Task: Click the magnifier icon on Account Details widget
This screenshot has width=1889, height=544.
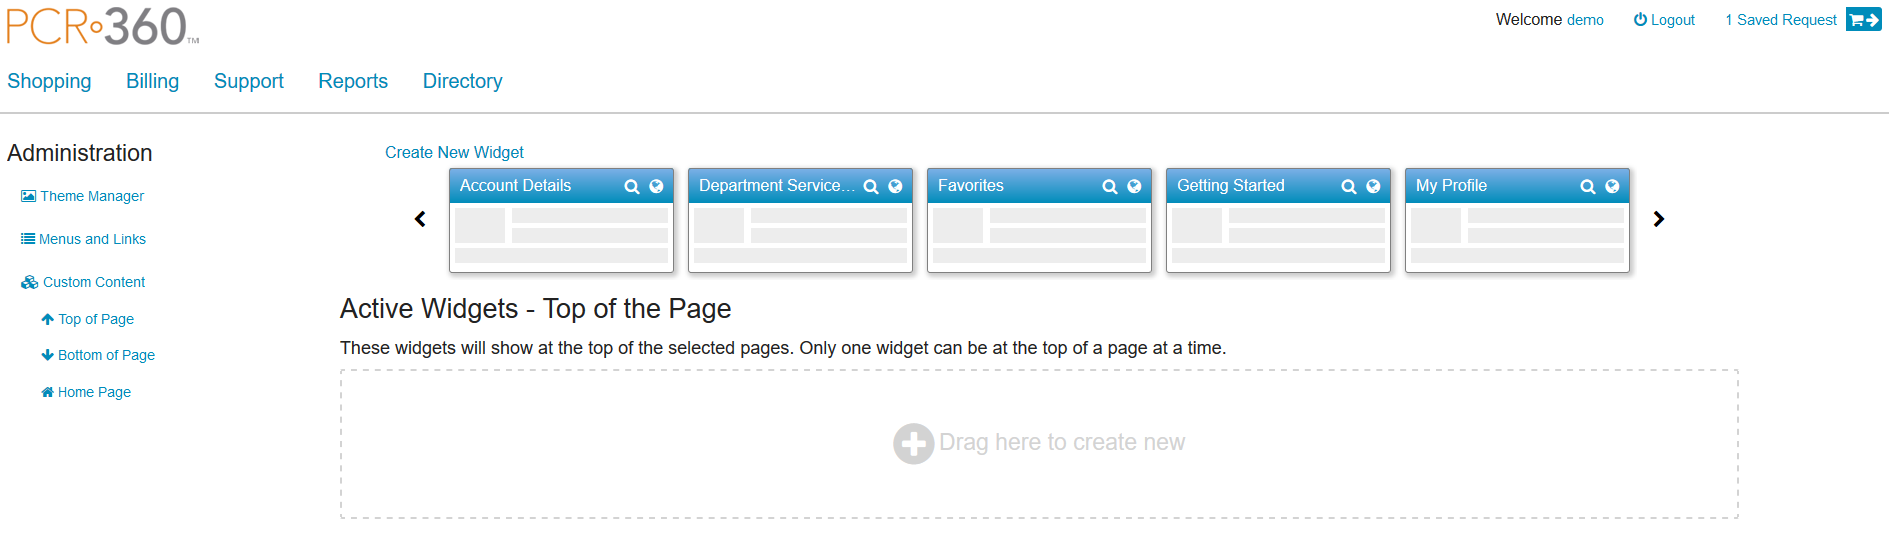Action: tap(631, 187)
